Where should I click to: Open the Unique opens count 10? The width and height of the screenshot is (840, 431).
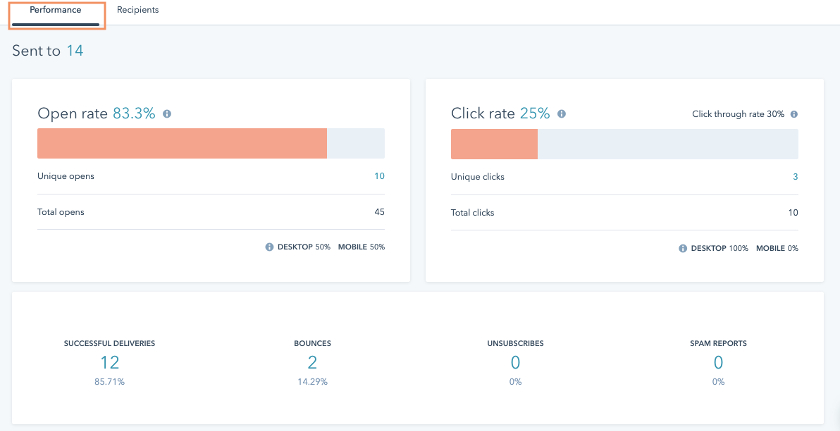(x=379, y=176)
